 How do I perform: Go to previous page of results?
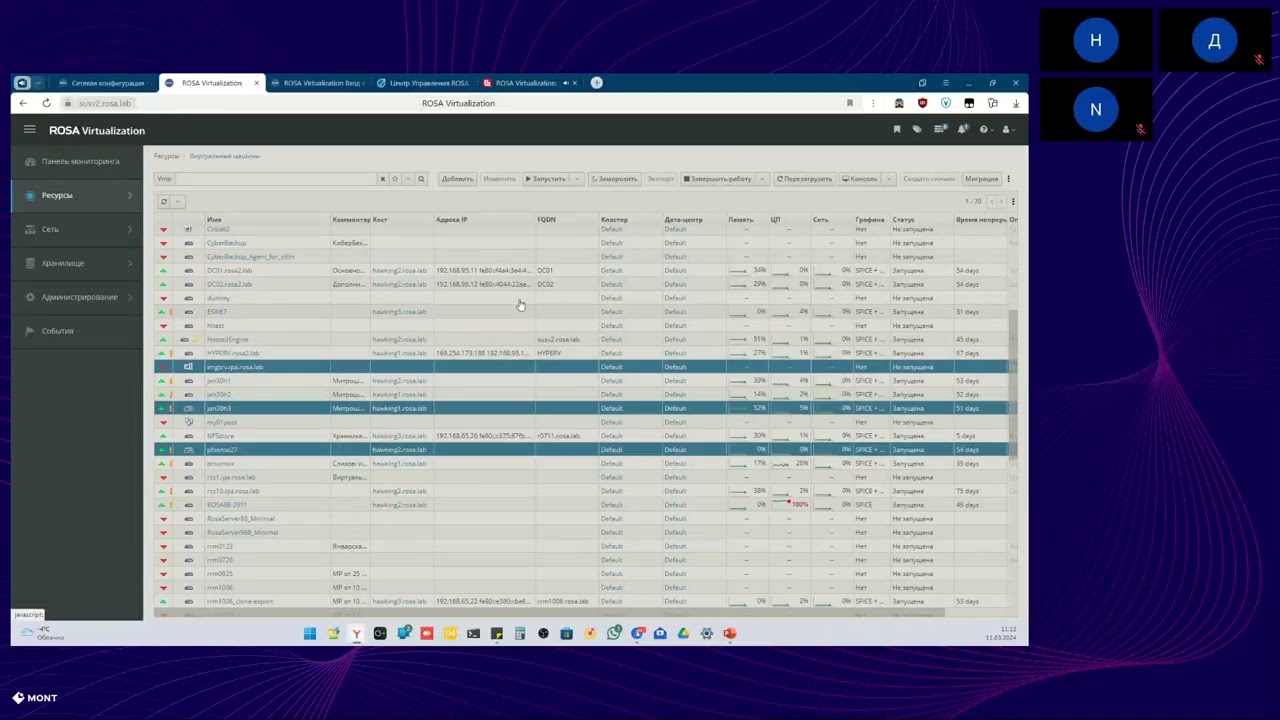pyautogui.click(x=990, y=201)
